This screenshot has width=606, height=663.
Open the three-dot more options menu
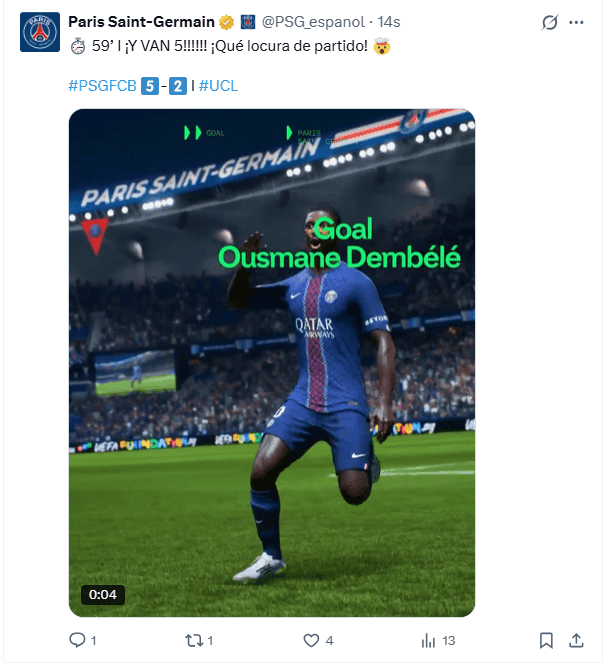pos(576,22)
